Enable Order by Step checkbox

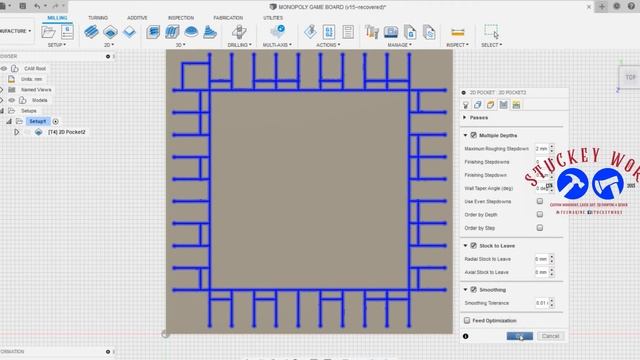pyautogui.click(x=540, y=228)
